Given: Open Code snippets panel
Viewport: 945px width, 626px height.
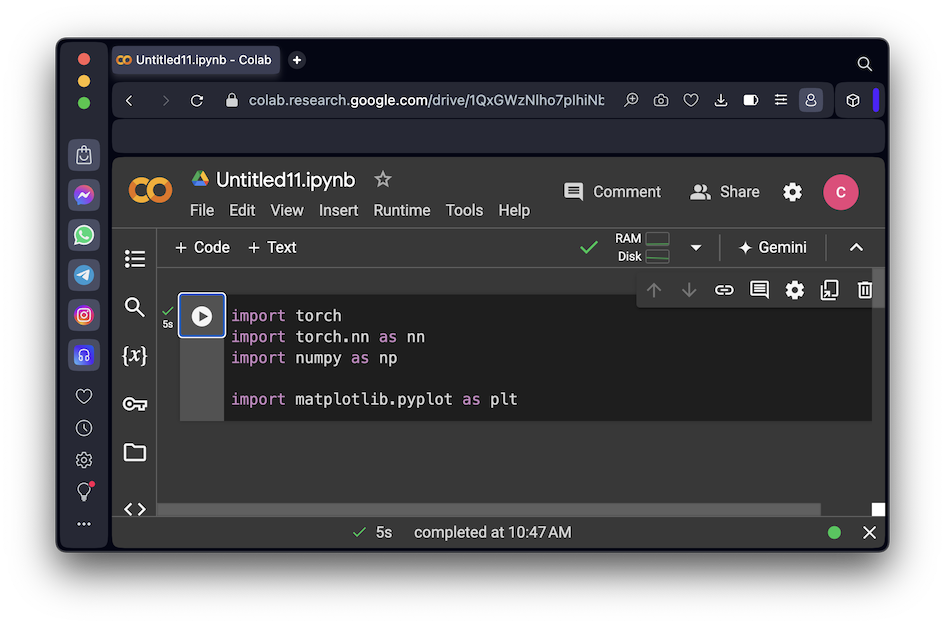Looking at the screenshot, I should pos(135,509).
